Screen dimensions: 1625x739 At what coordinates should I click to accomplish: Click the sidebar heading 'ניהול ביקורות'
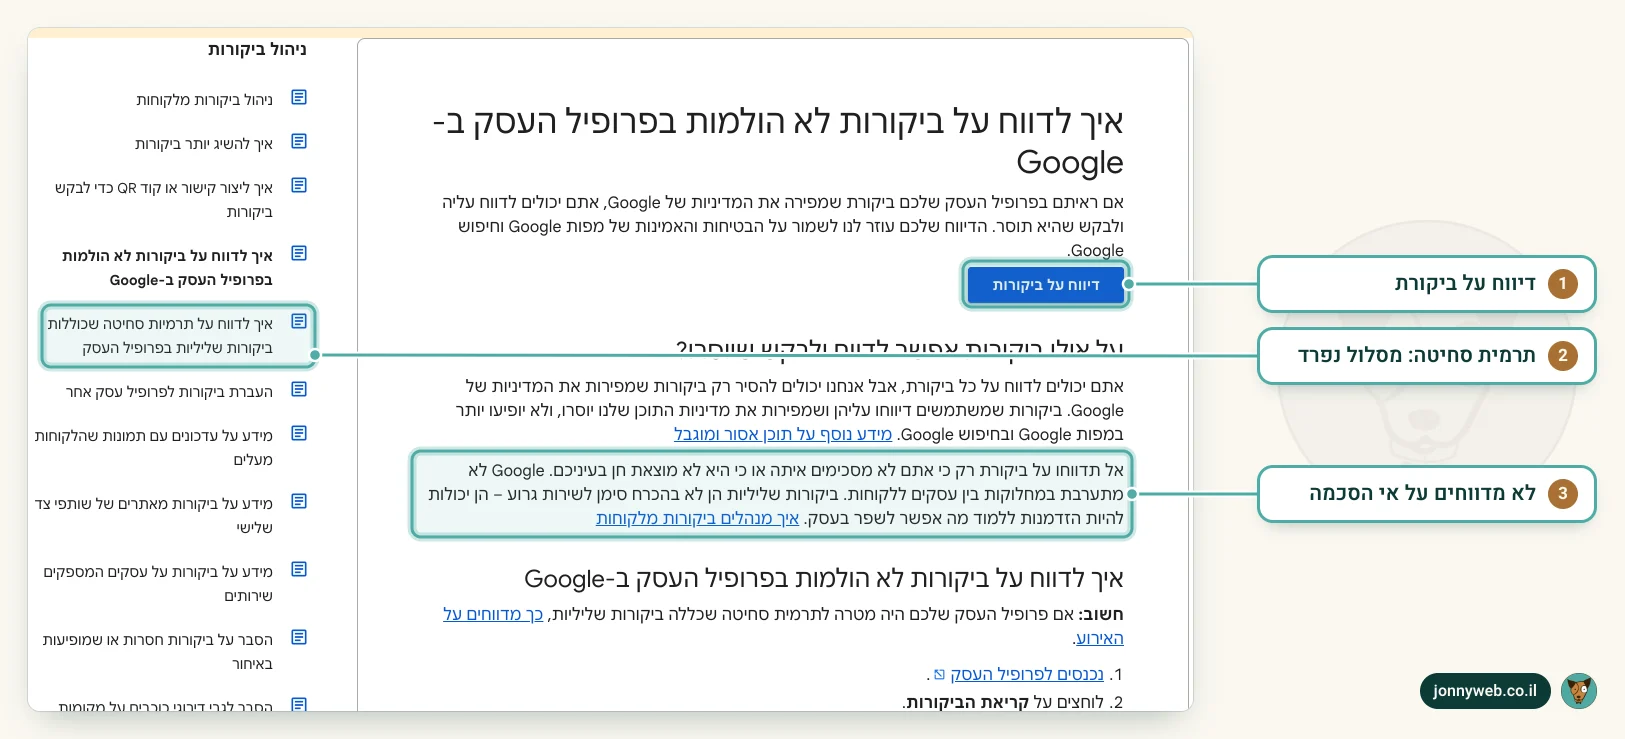(257, 49)
